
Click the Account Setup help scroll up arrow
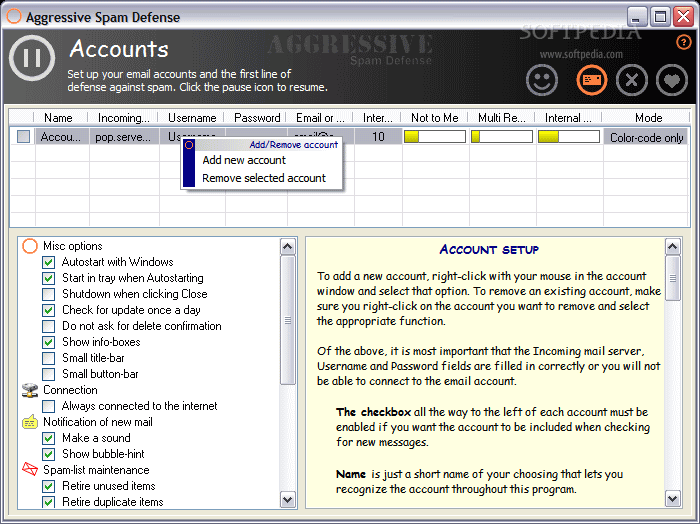[x=673, y=246]
